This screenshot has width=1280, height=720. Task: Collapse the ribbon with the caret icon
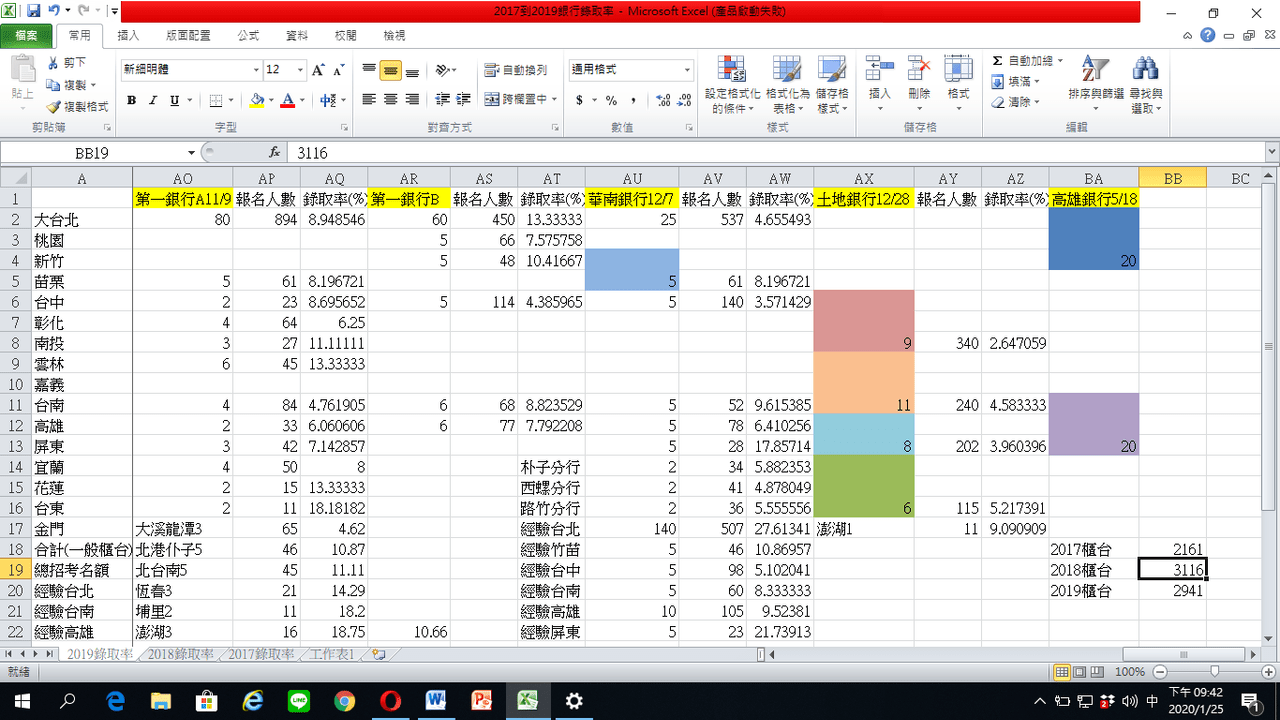pos(1189,35)
